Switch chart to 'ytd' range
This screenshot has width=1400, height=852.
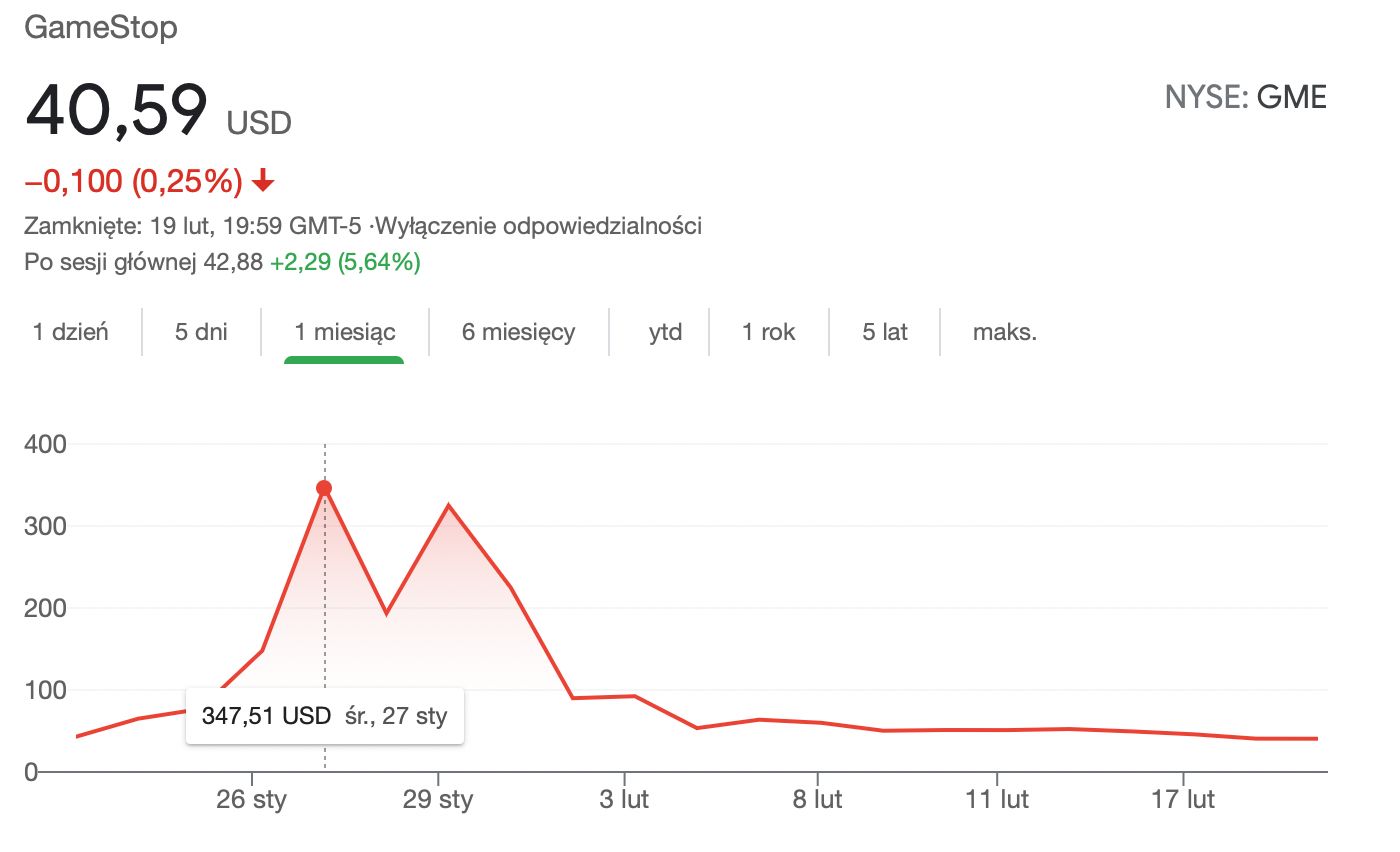coord(665,332)
